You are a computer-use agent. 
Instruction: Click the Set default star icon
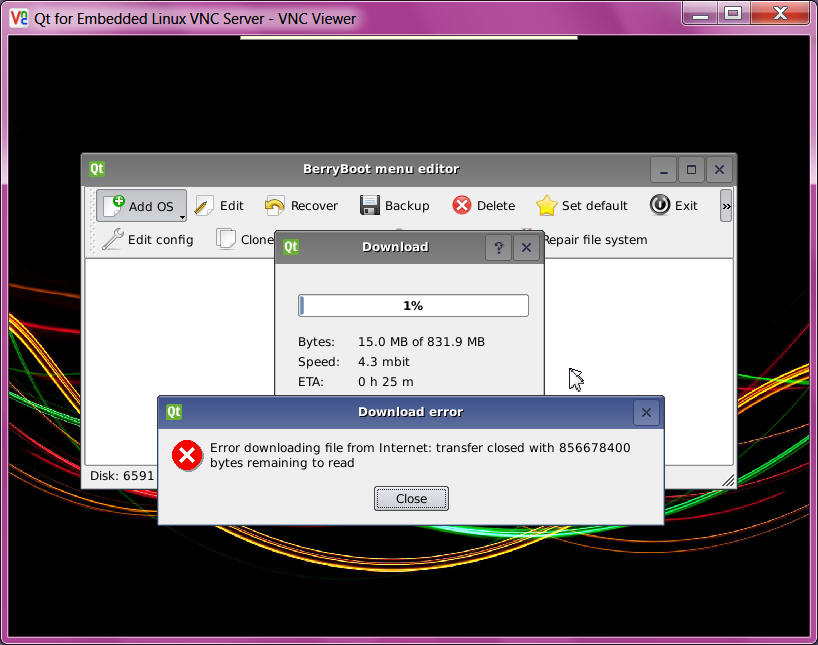547,206
